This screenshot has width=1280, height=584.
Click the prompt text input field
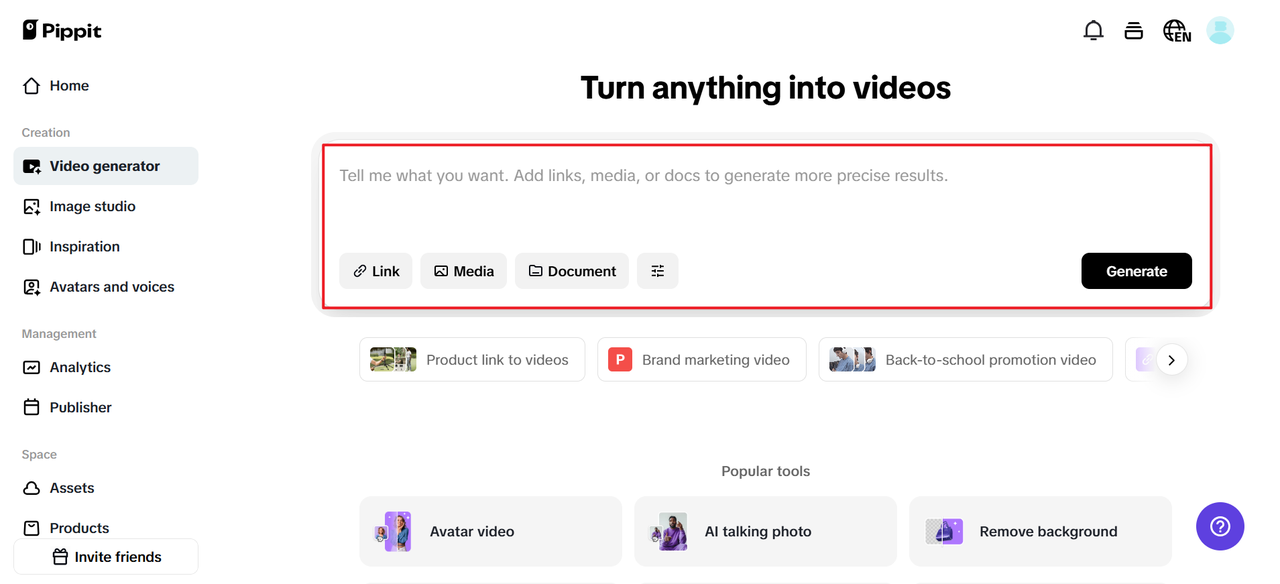[765, 195]
